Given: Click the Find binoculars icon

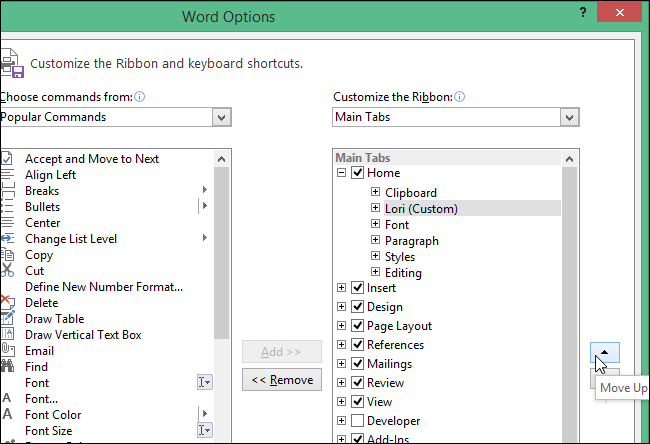Looking at the screenshot, I should tap(6, 367).
